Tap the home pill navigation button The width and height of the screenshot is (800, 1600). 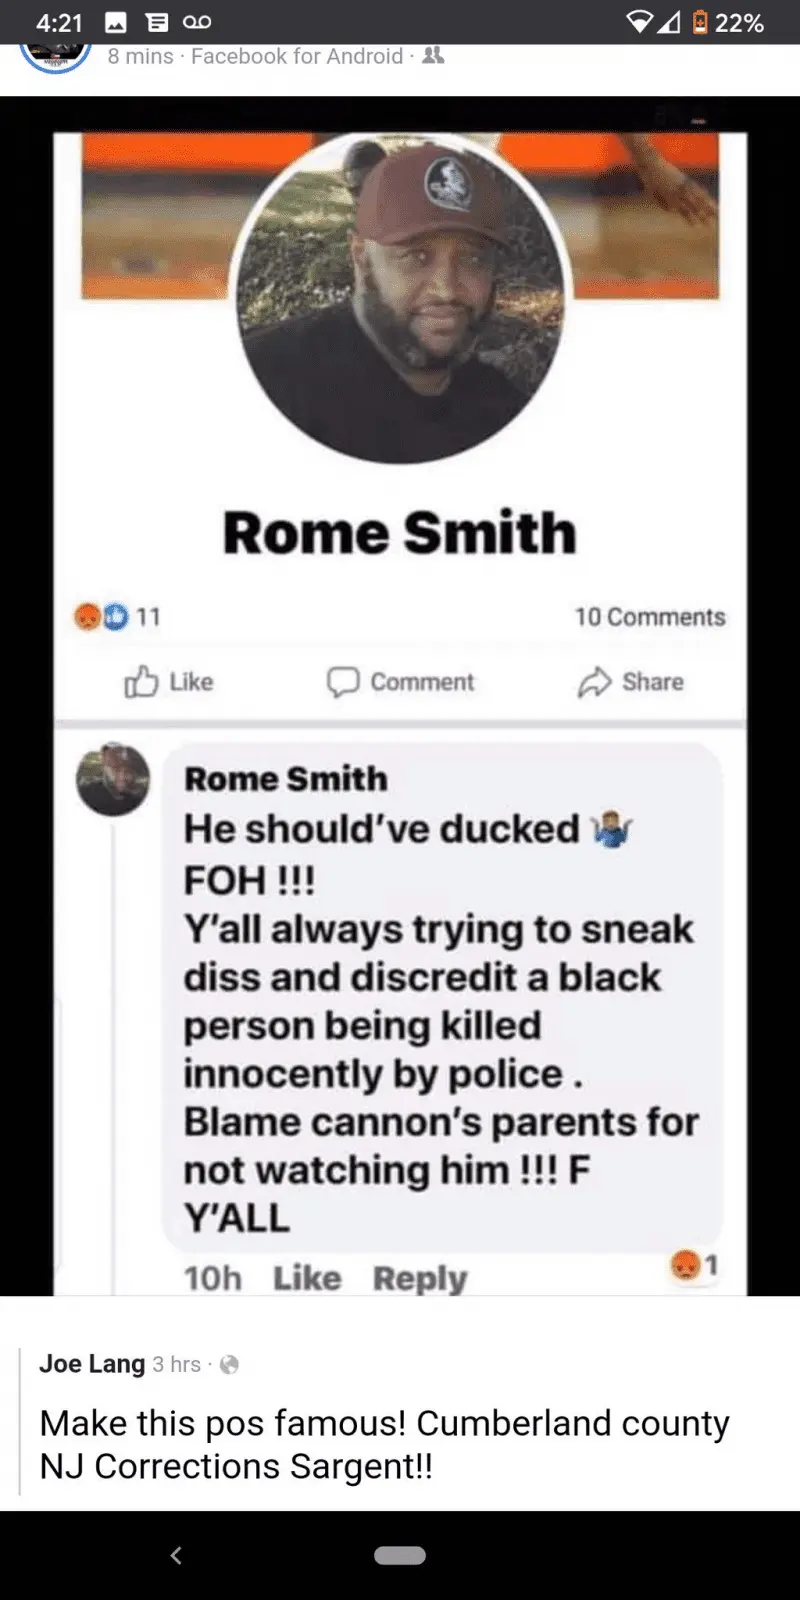coord(400,1555)
